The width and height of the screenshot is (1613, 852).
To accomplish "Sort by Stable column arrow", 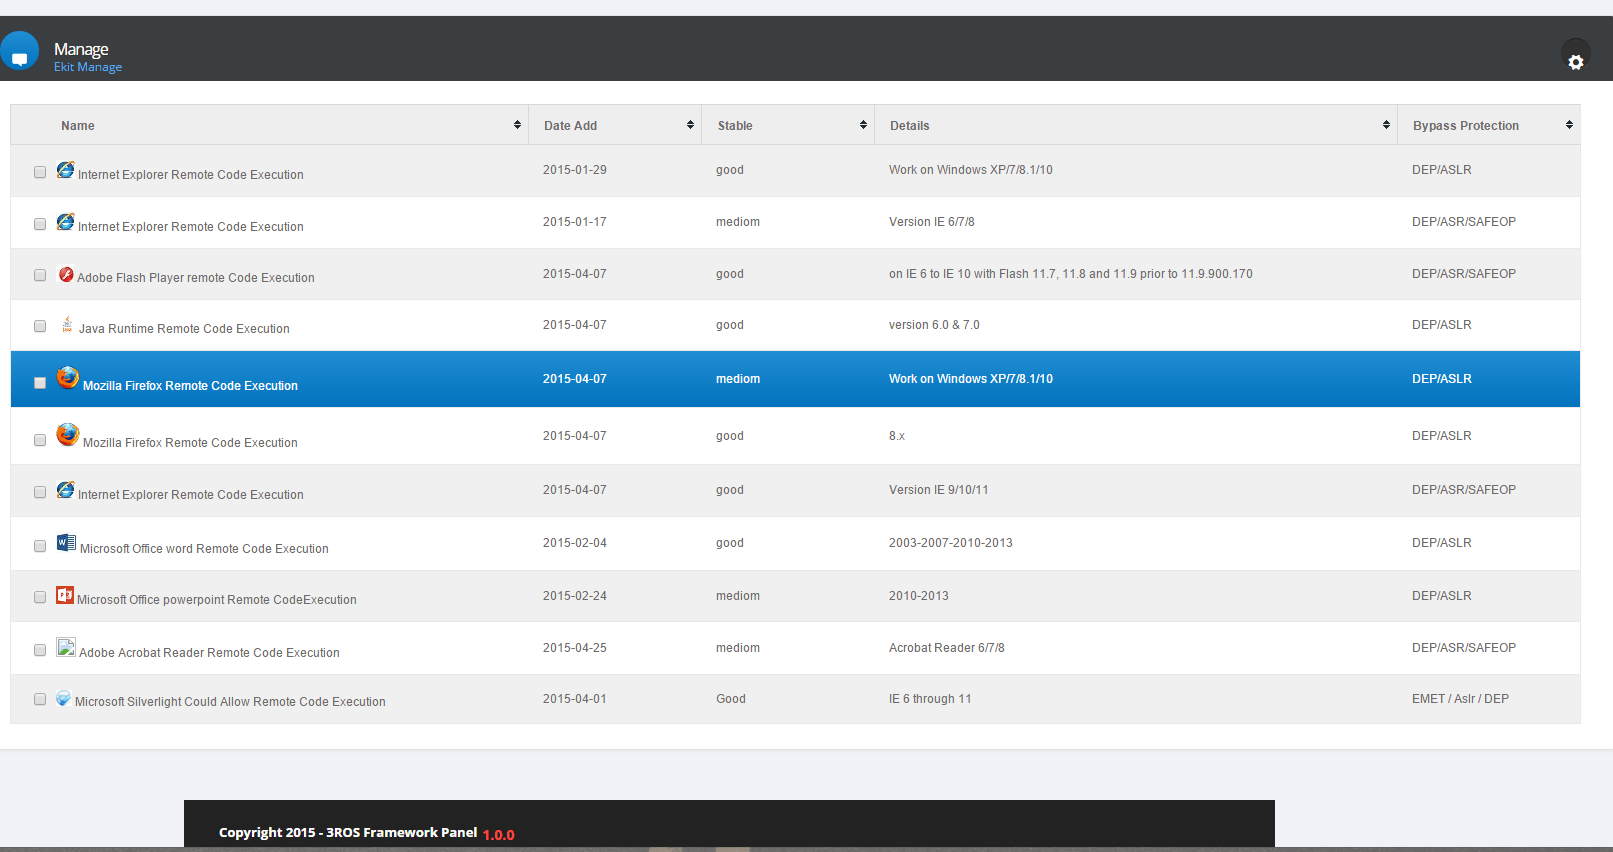I will (x=863, y=125).
